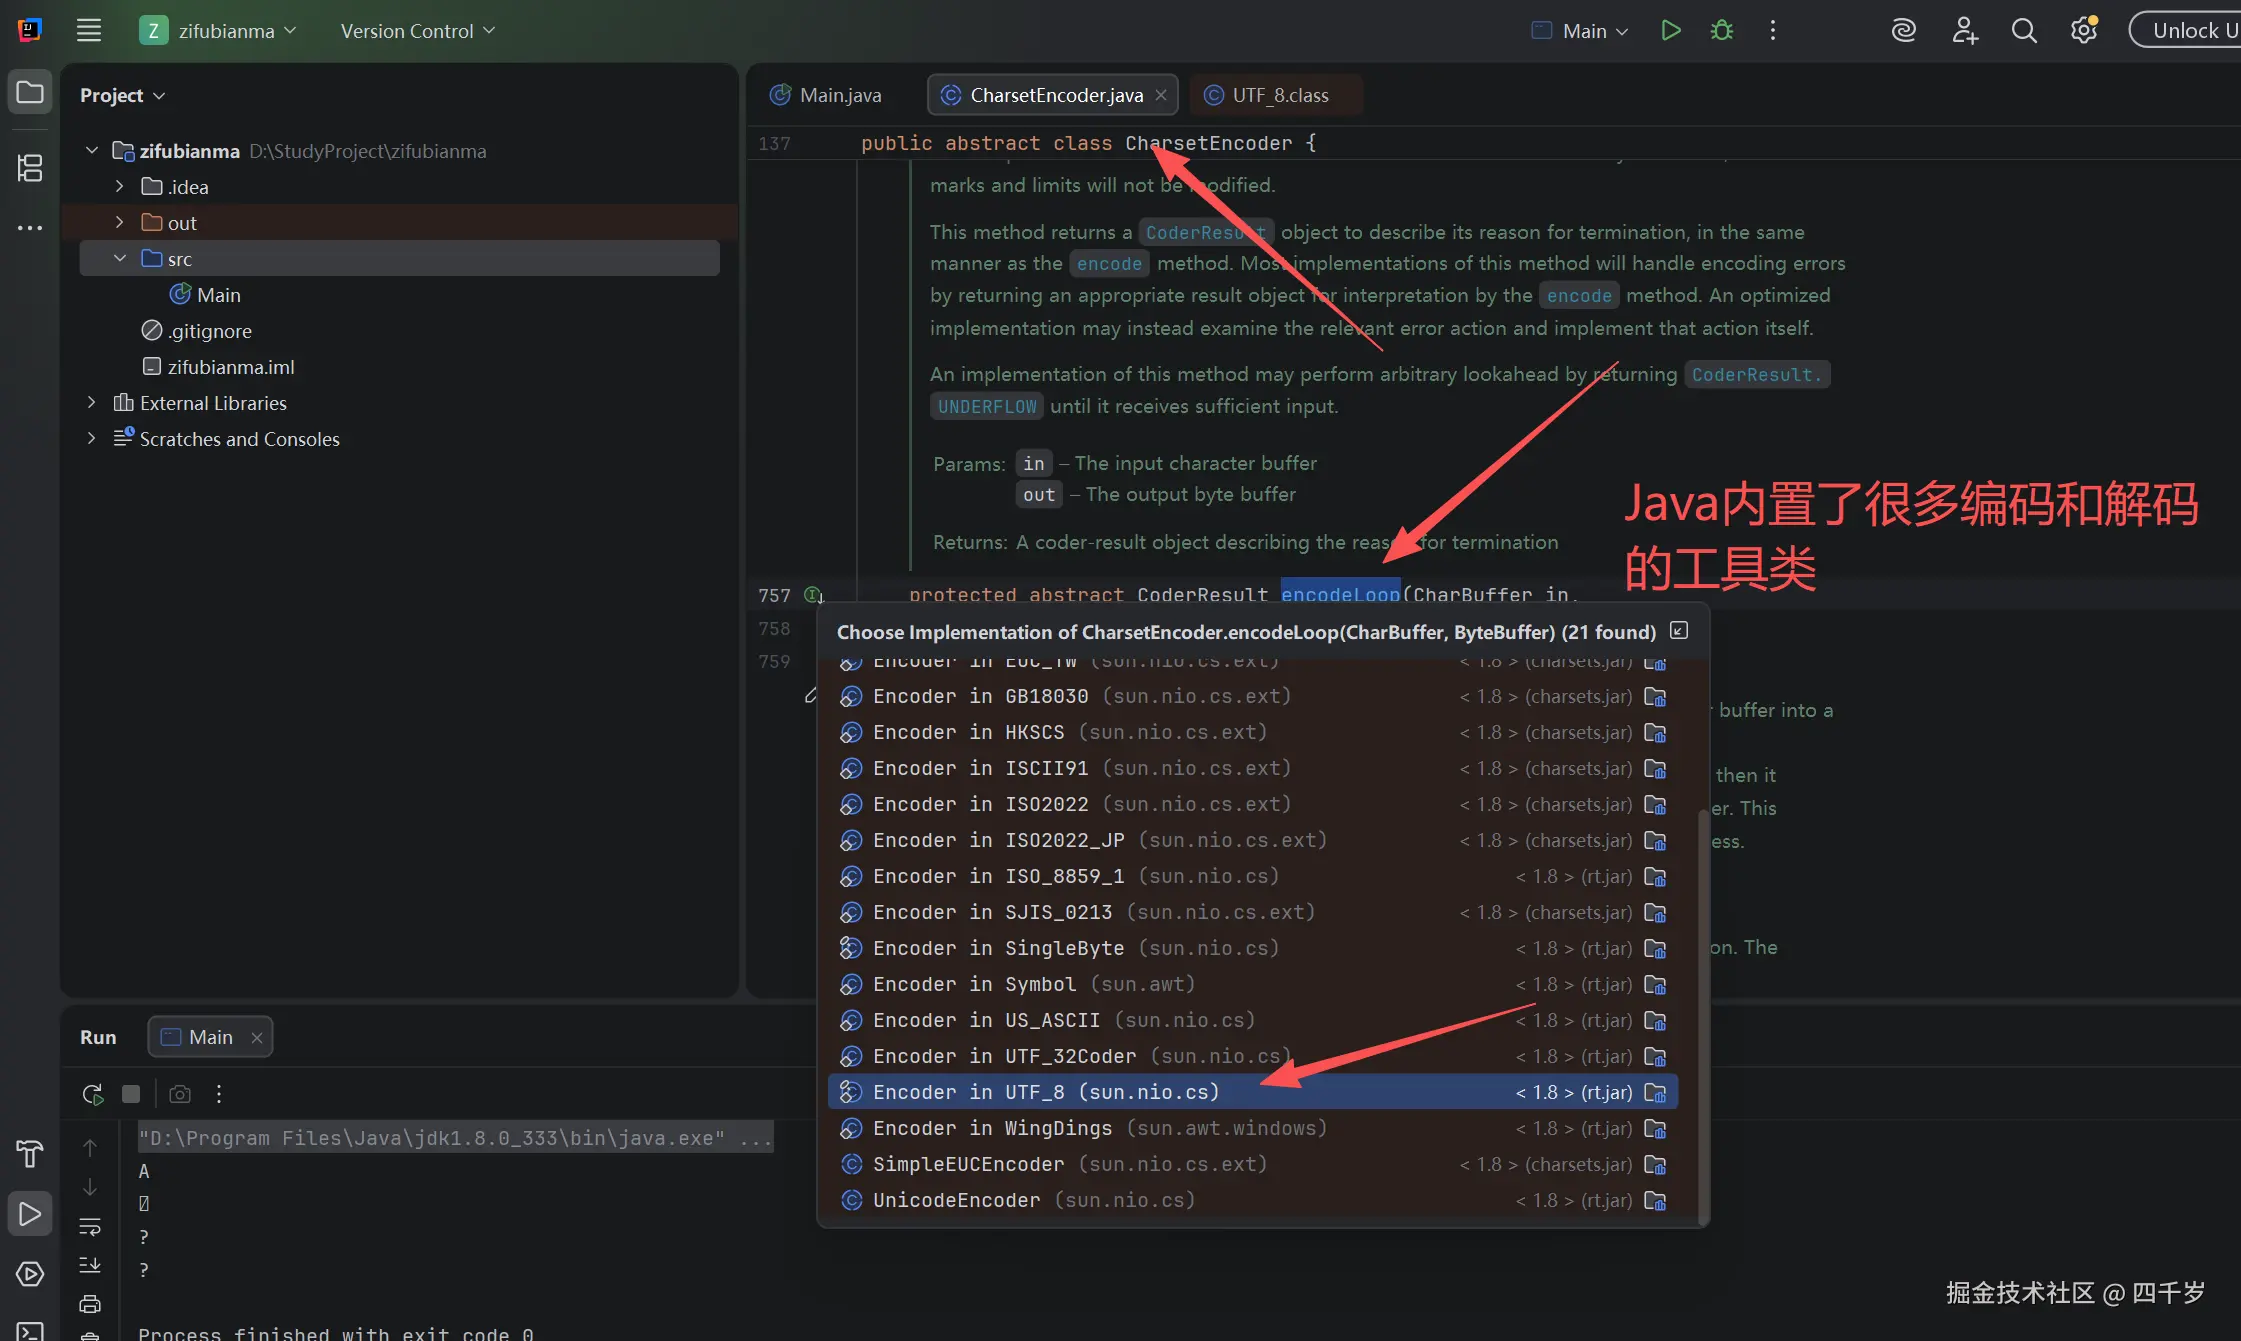Start debugging with the bug icon
Viewport: 2241px width, 1341px height.
tap(1721, 30)
